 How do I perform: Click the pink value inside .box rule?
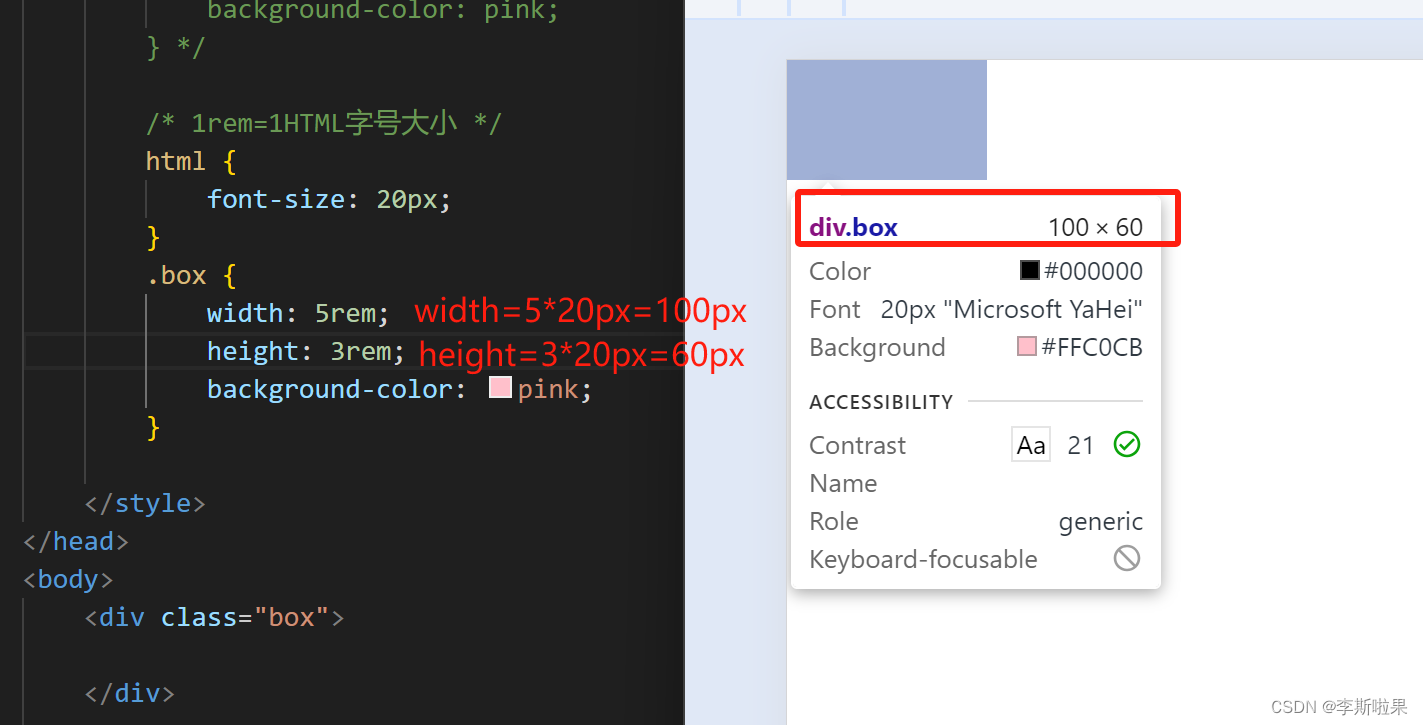click(548, 389)
